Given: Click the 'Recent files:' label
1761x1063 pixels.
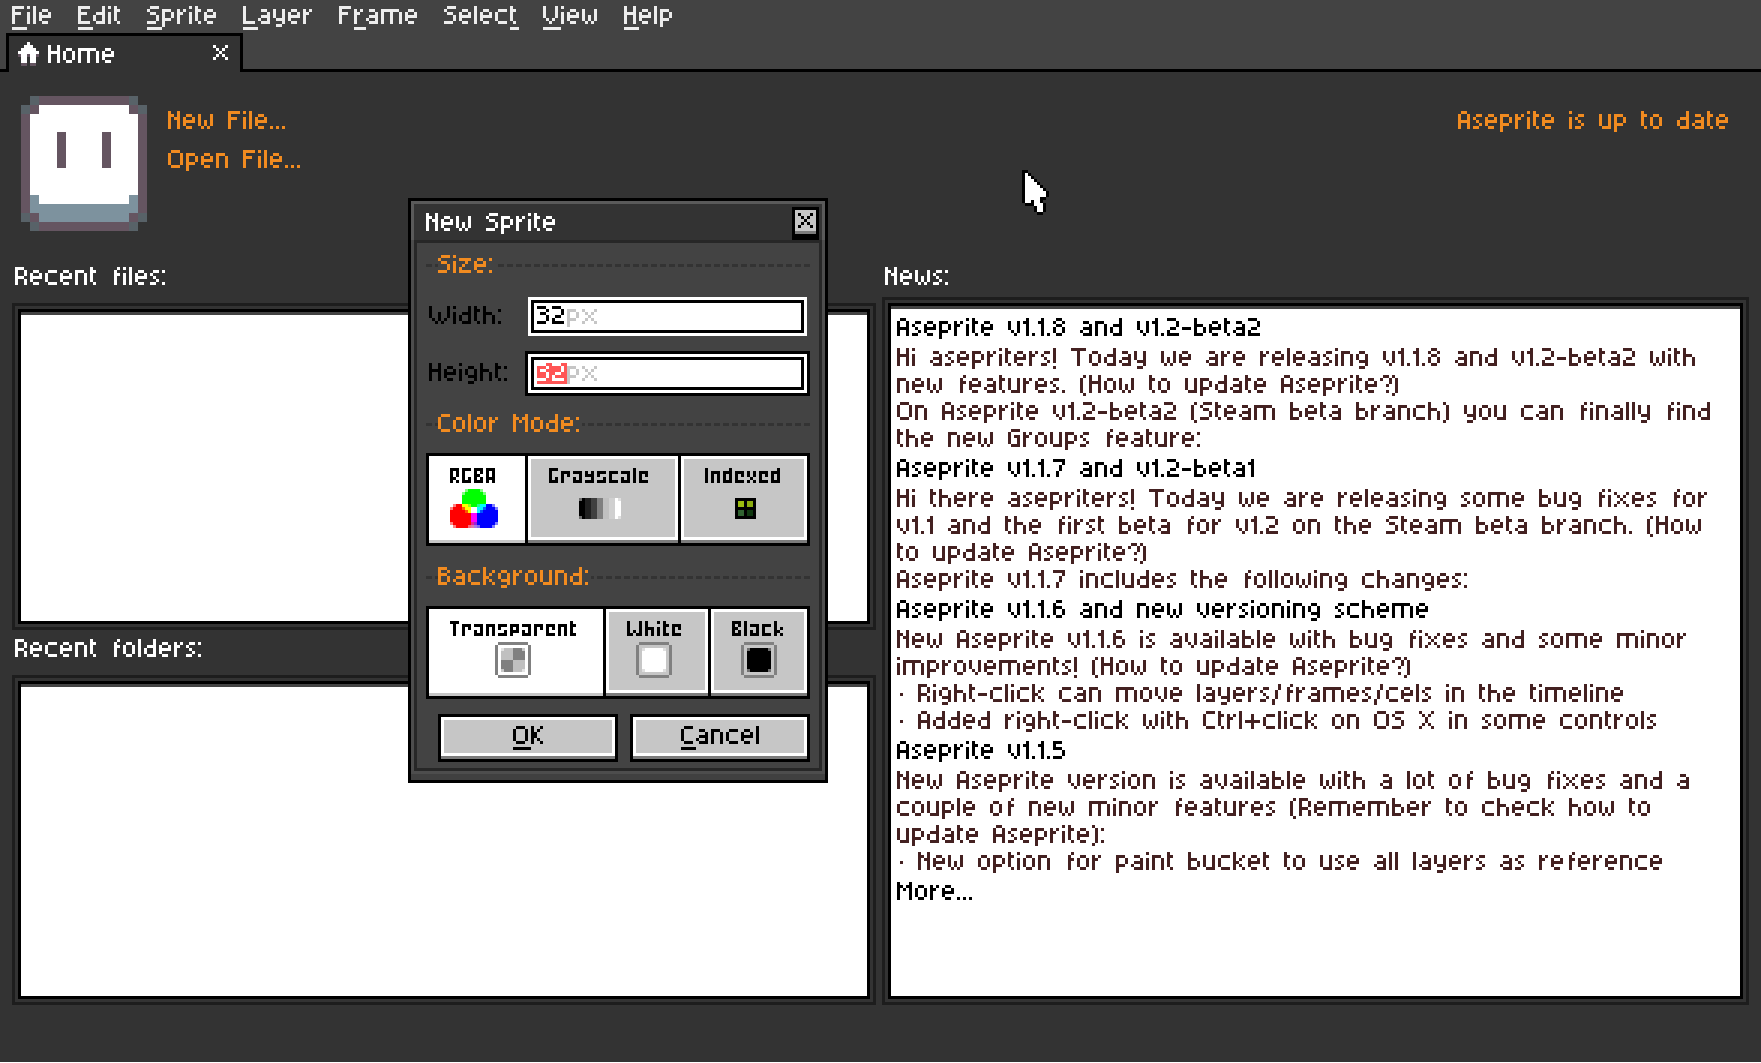Looking at the screenshot, I should click(x=90, y=277).
